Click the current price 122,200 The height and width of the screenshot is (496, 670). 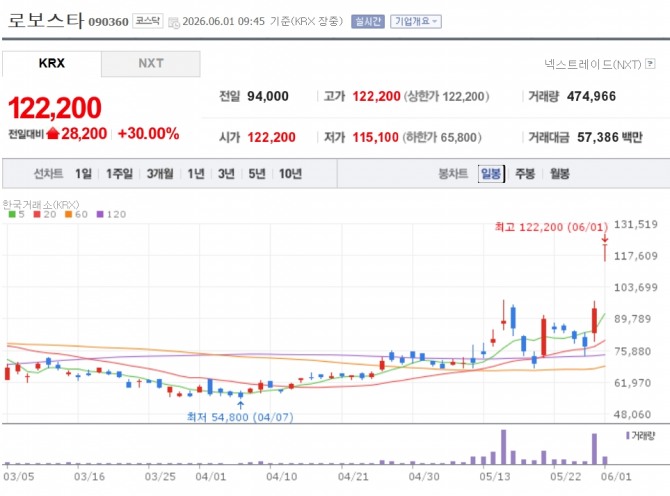(55, 108)
